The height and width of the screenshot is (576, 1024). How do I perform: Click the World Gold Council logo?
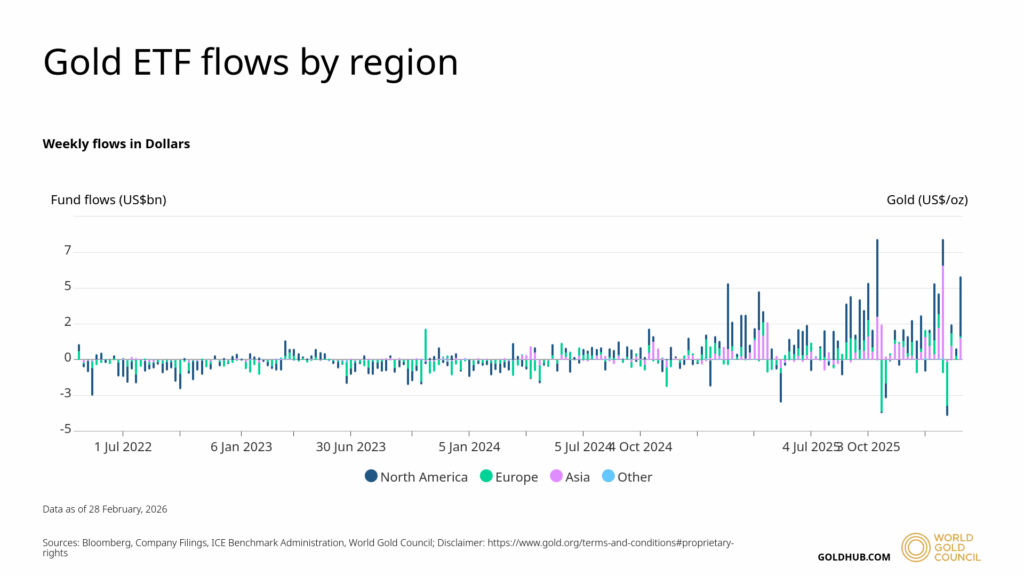tap(940, 547)
